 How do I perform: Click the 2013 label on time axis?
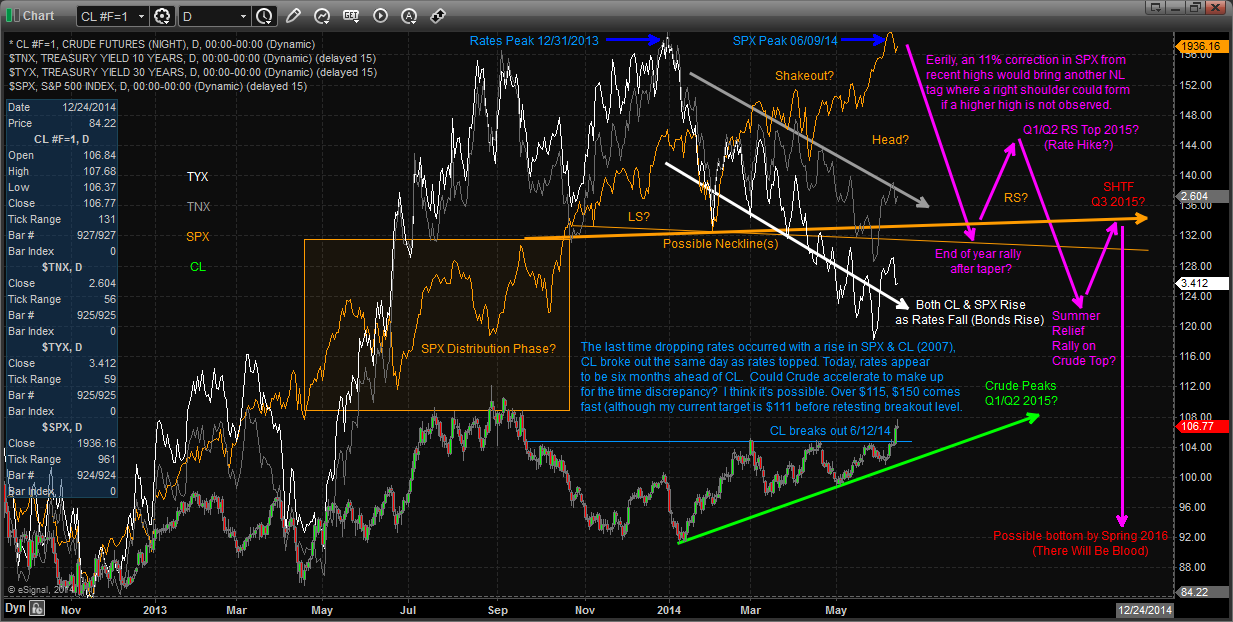[x=155, y=608]
